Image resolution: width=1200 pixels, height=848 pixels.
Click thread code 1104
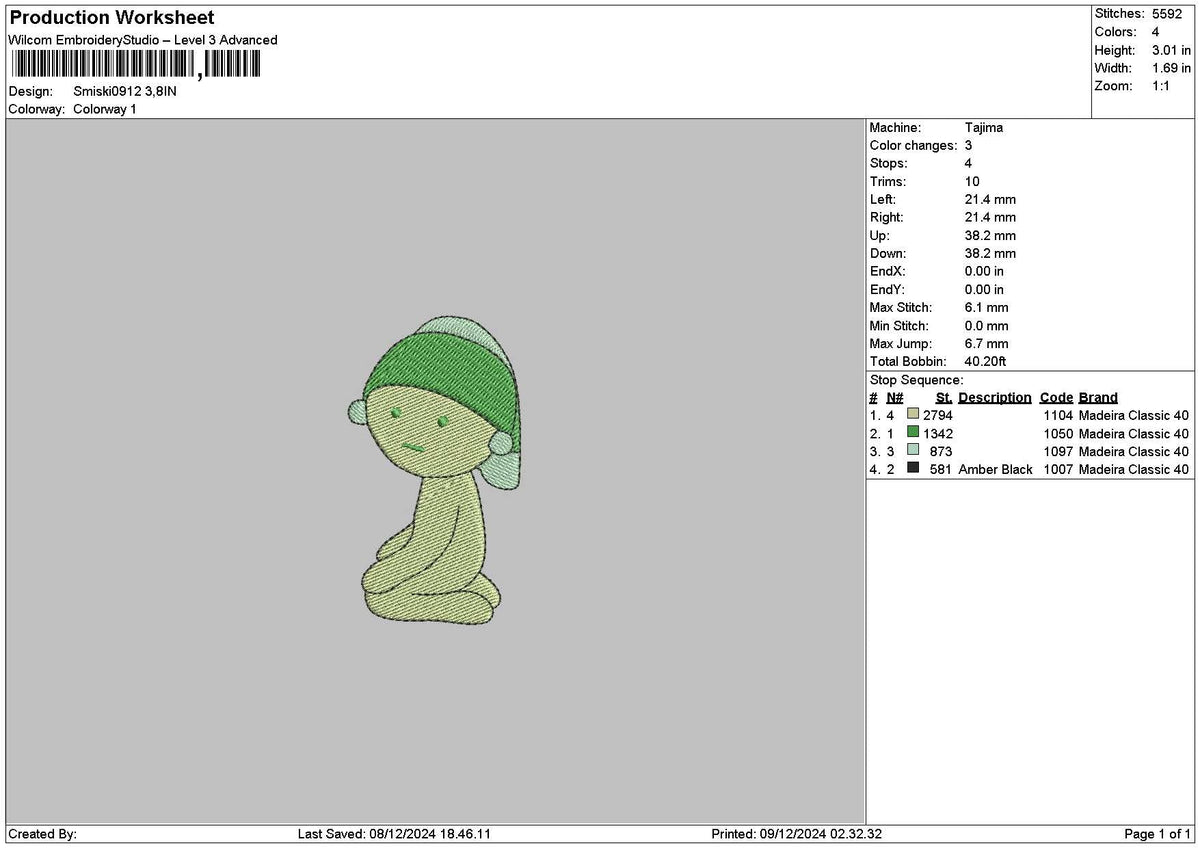[x=1057, y=415]
